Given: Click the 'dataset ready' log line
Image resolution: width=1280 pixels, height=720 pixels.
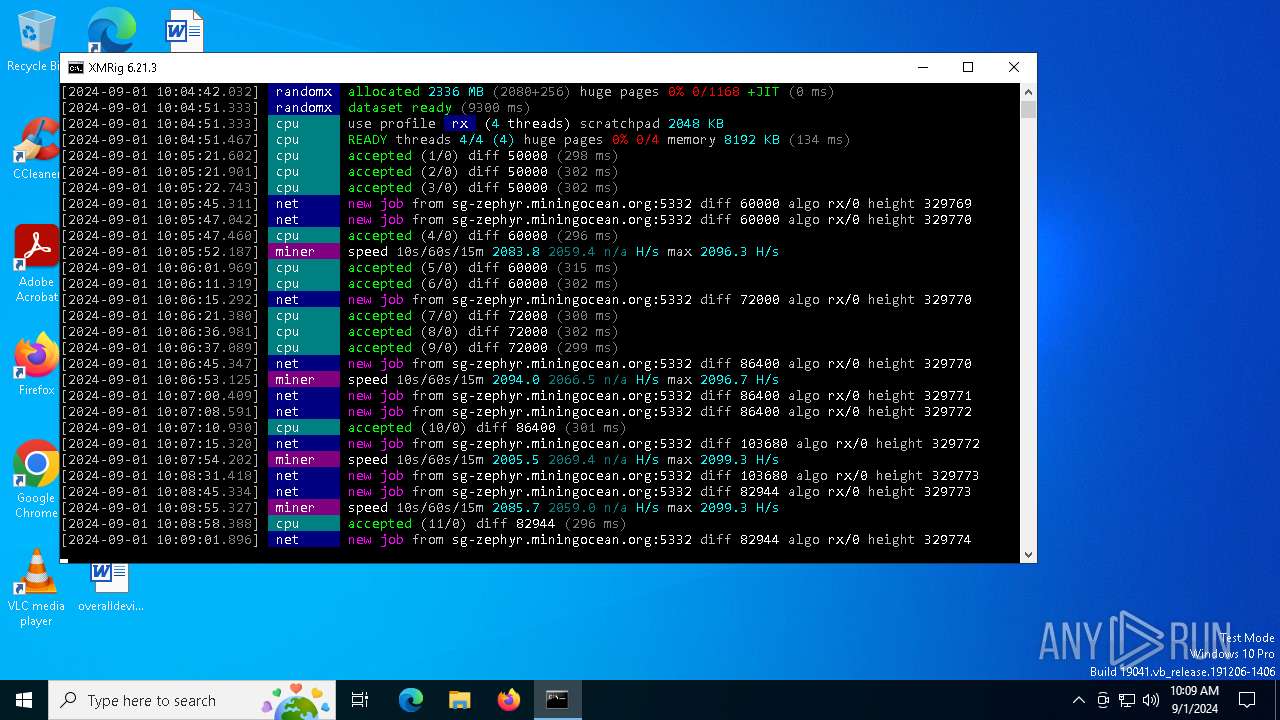Looking at the screenshot, I should point(297,108).
